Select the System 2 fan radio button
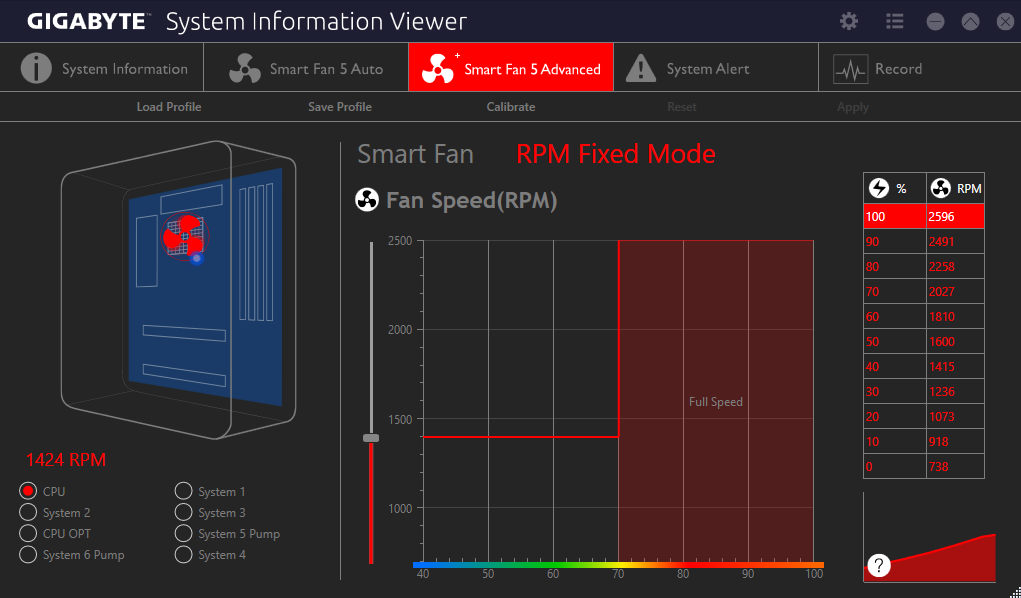 point(28,512)
